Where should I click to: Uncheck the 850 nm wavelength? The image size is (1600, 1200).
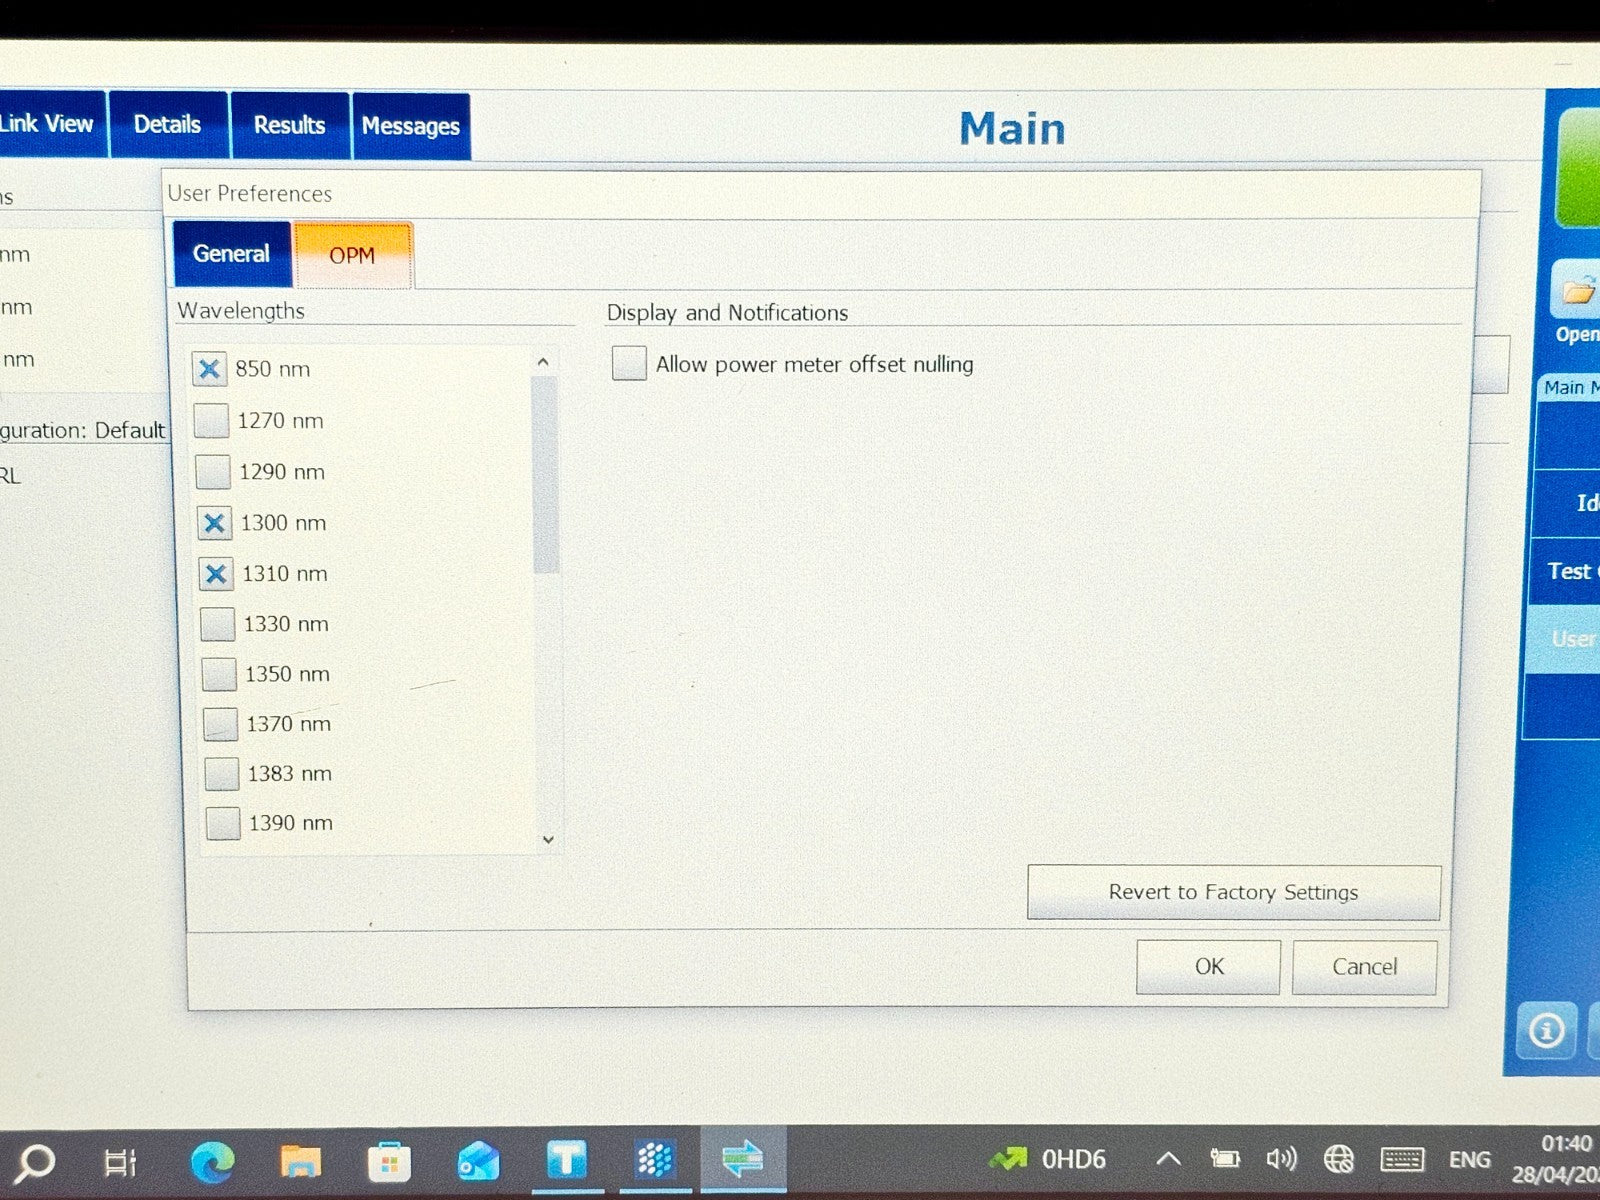tap(209, 369)
